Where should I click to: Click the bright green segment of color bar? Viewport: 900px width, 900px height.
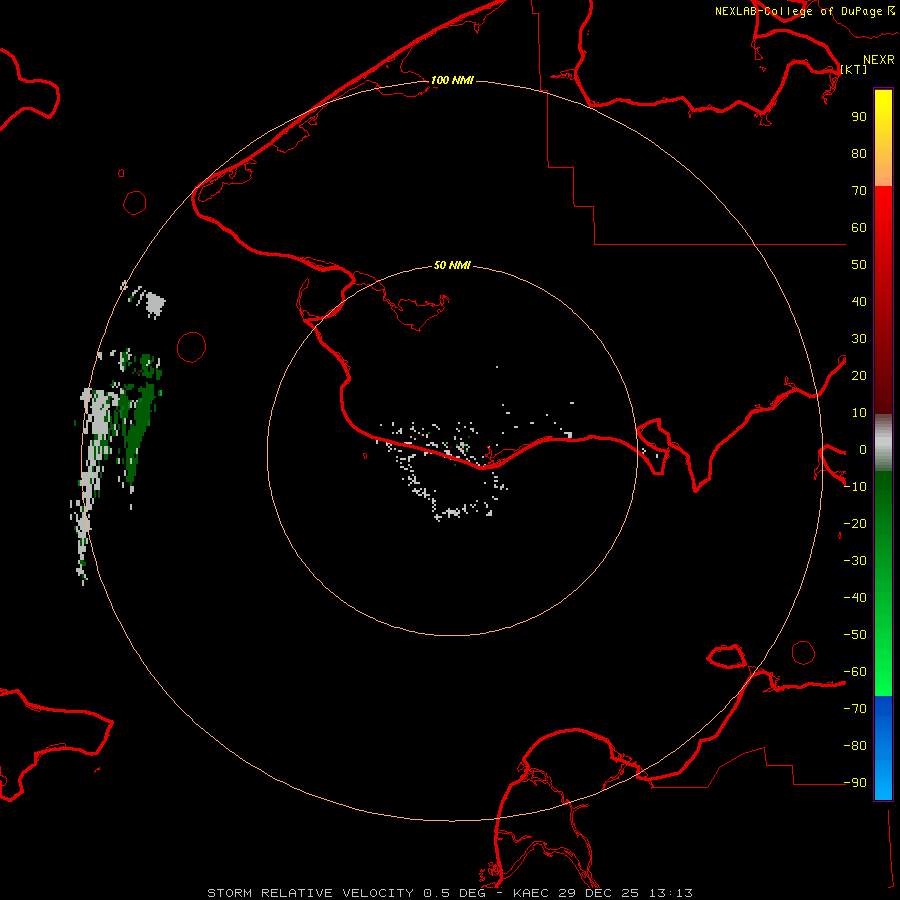(x=883, y=660)
